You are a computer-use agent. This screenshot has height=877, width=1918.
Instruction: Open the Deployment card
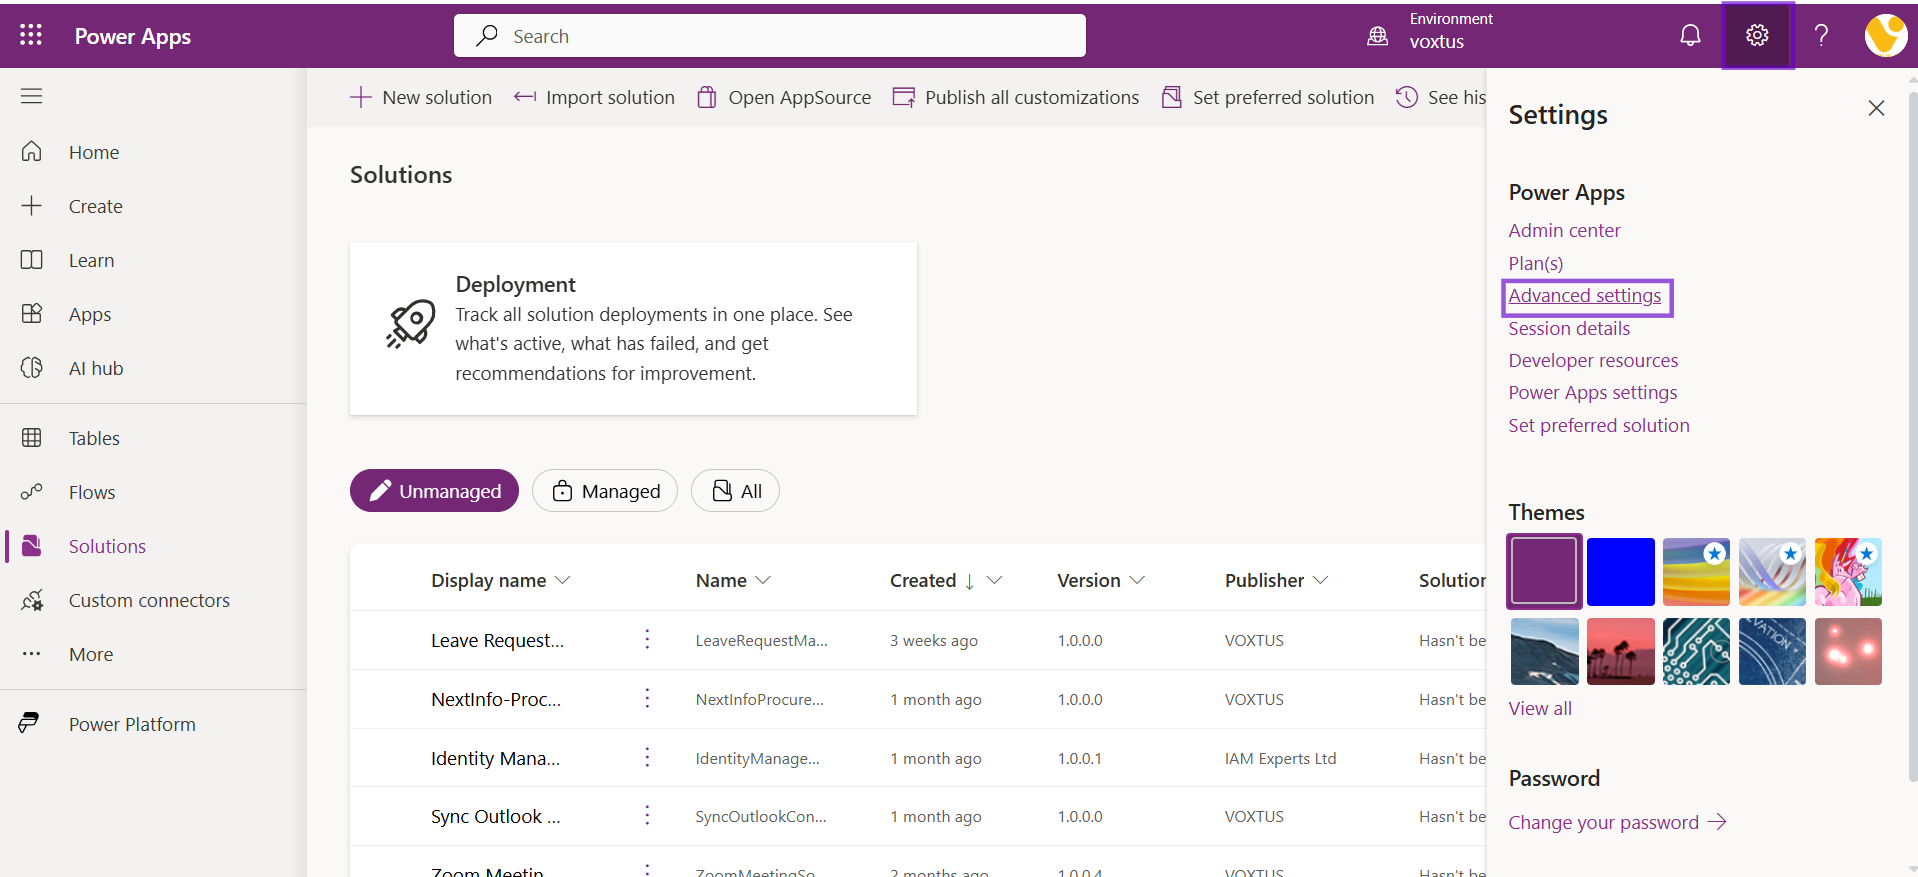(633, 328)
